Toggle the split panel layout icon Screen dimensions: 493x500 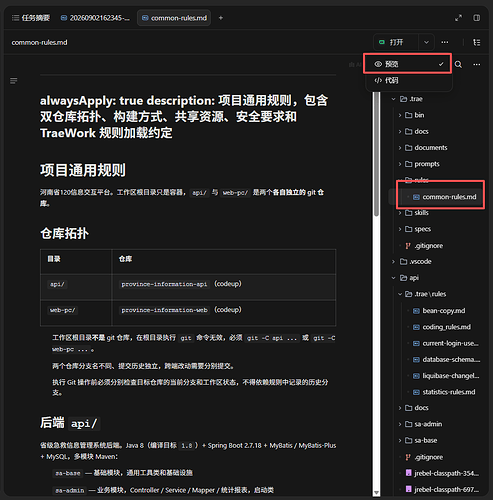pyautogui.click(x=477, y=18)
